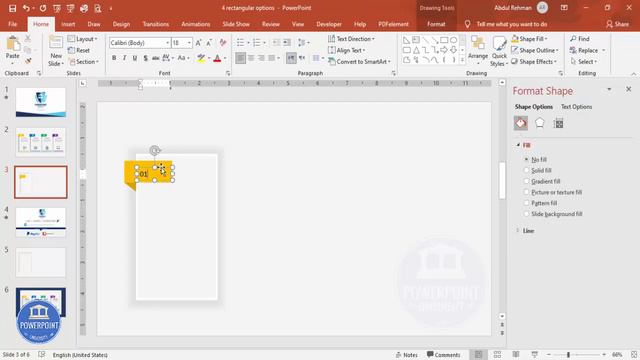
Task: Open the File menu
Action: click(13, 24)
